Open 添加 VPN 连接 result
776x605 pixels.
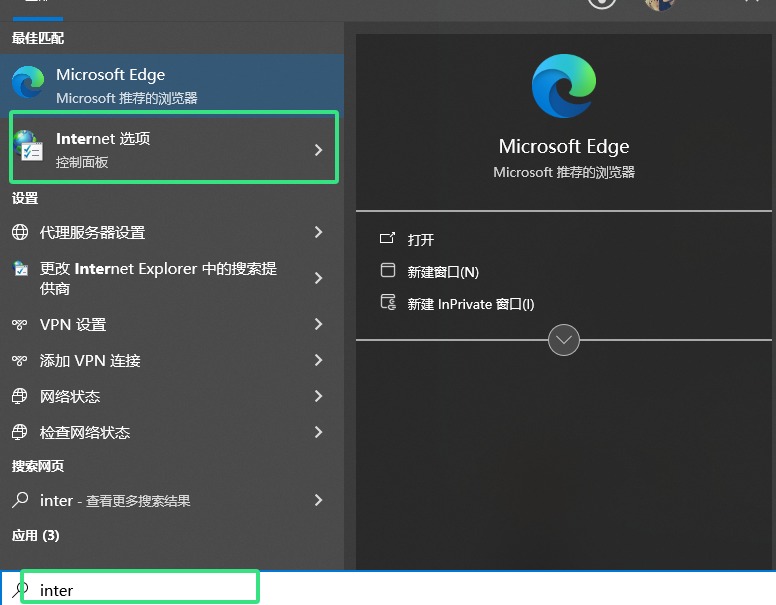pyautogui.click(x=172, y=360)
